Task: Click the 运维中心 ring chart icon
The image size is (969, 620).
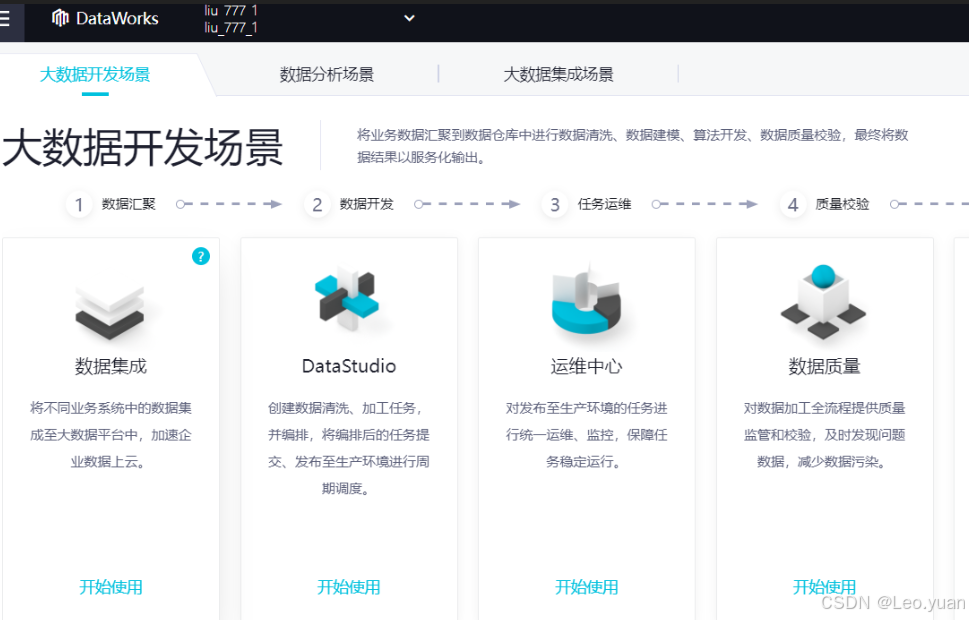Action: pos(586,300)
